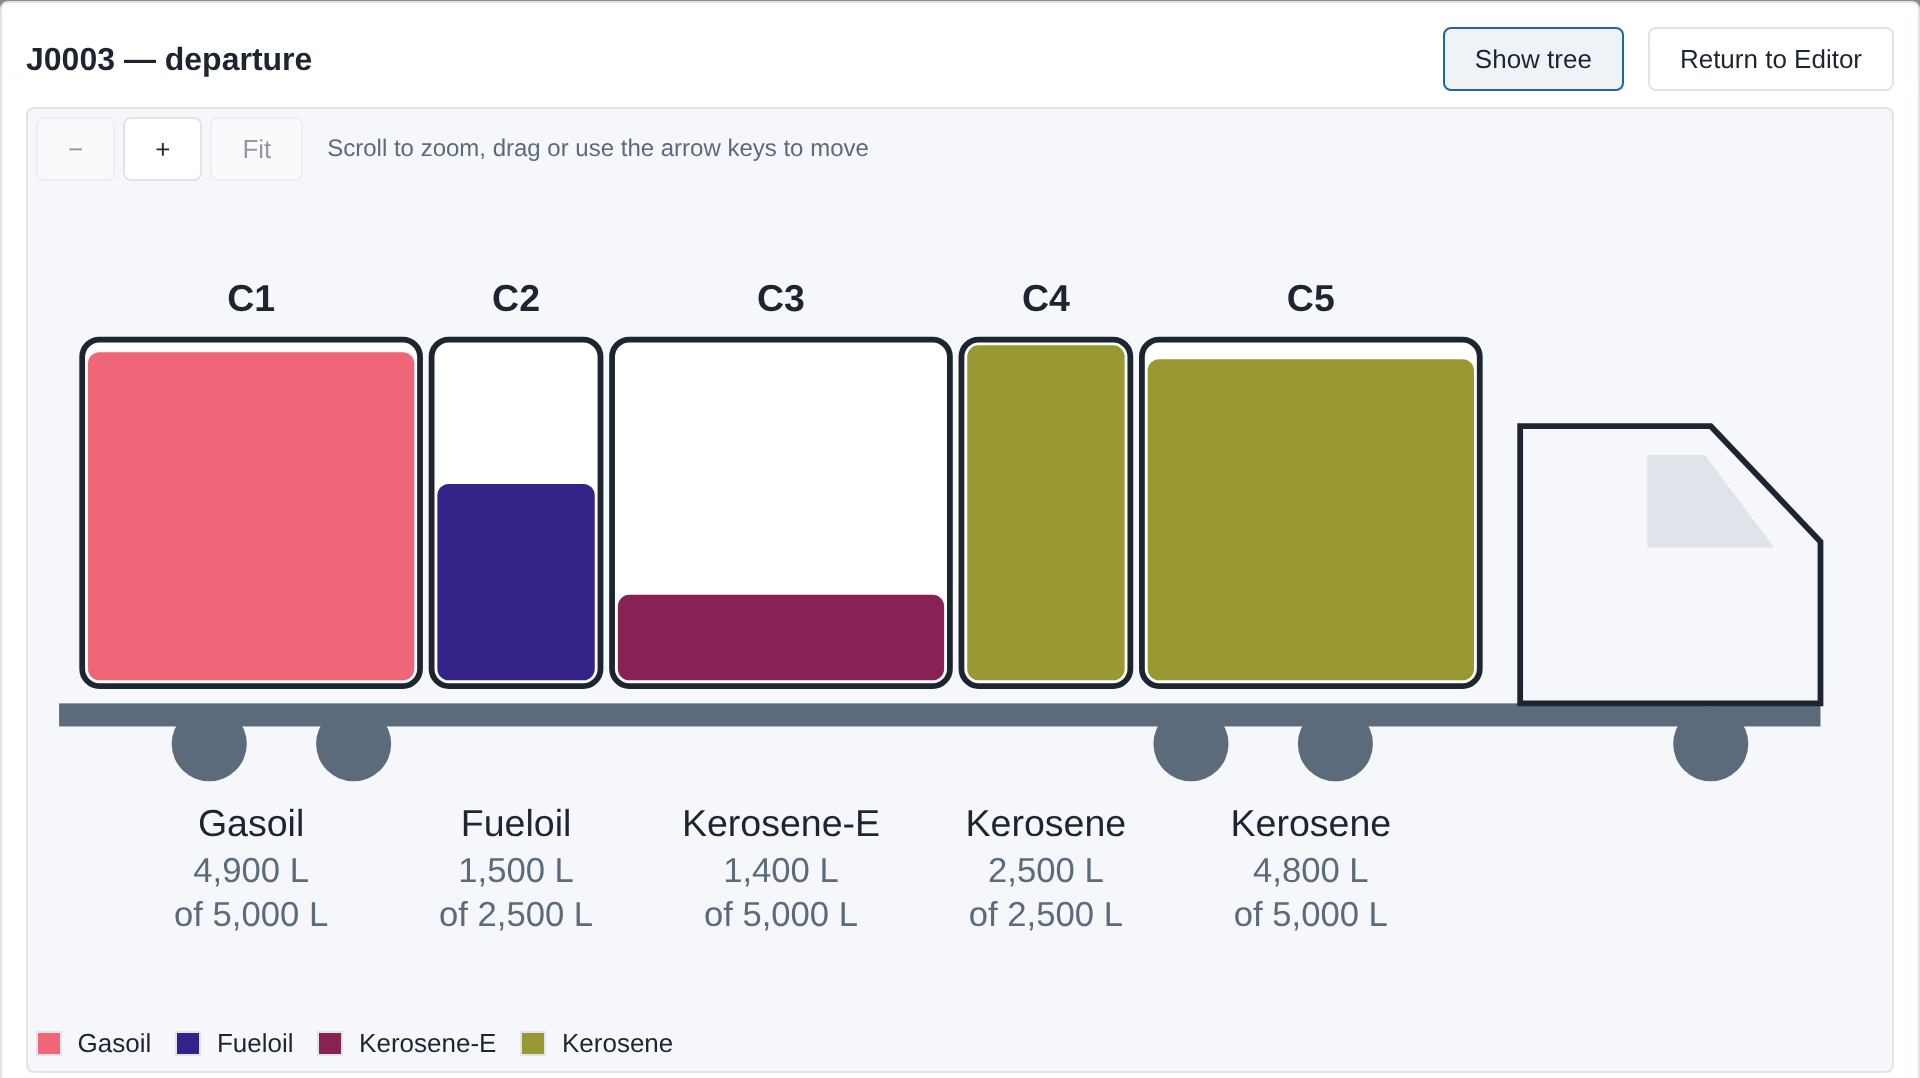Zoom out with the minus button

point(75,149)
